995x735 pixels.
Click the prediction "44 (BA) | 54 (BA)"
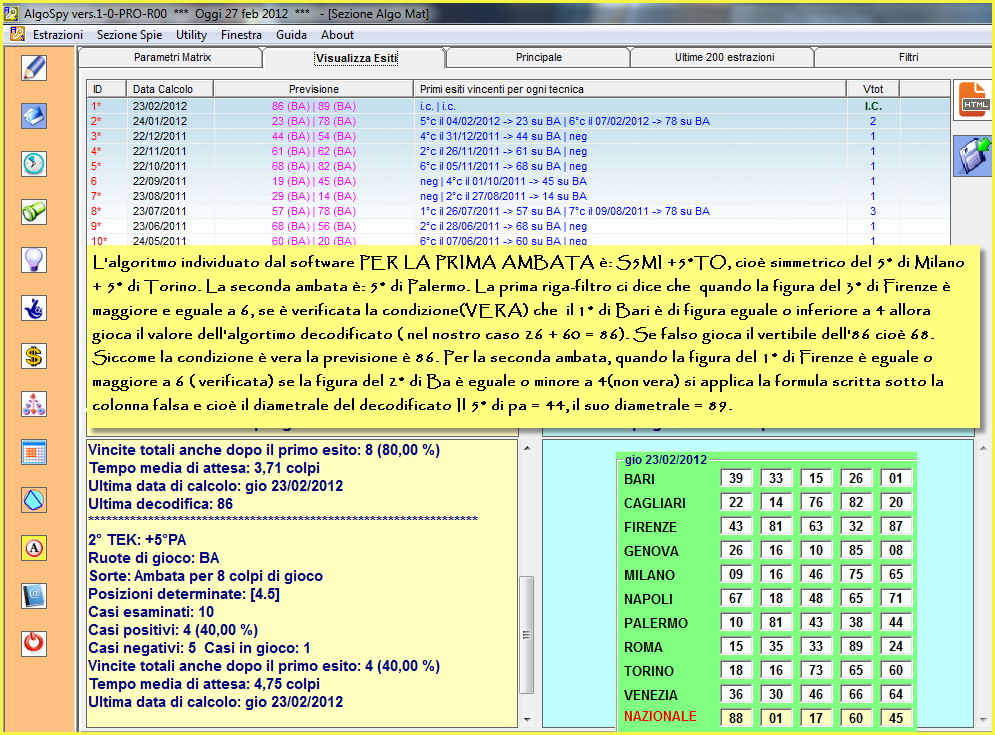tap(313, 136)
